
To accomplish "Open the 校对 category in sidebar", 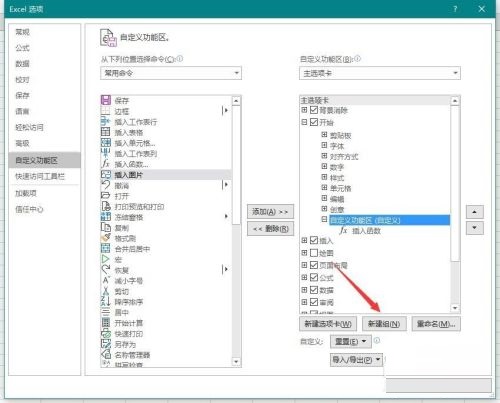I will tap(44, 80).
